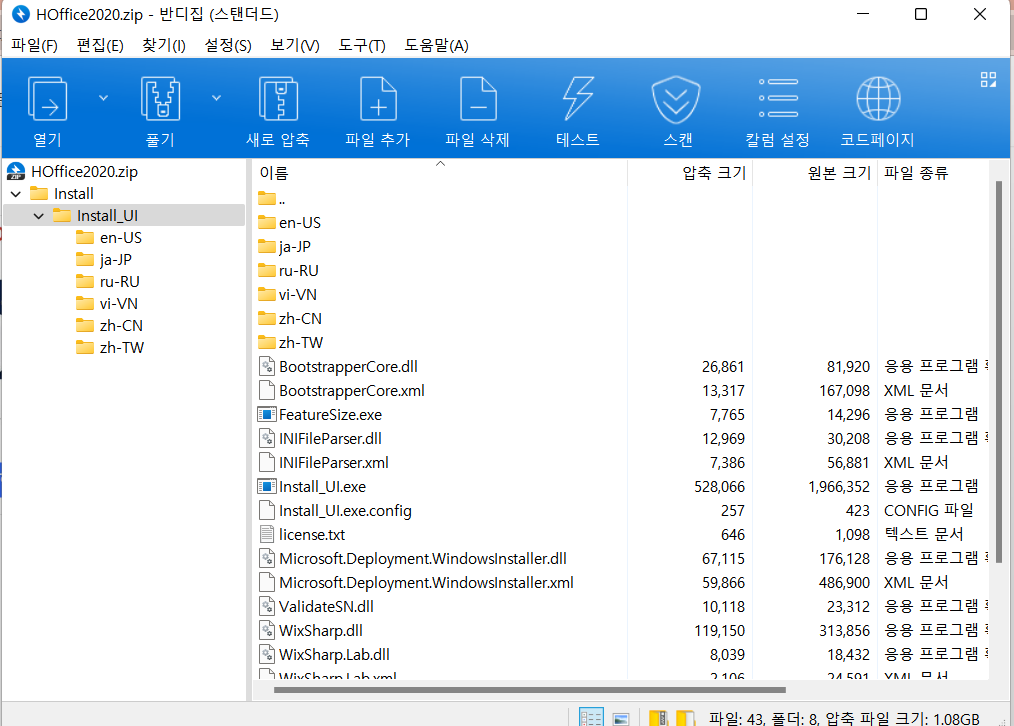Viewport: 1014px width, 726px height.
Task: Open the 열기 dropdown arrow
Action: pos(103,98)
